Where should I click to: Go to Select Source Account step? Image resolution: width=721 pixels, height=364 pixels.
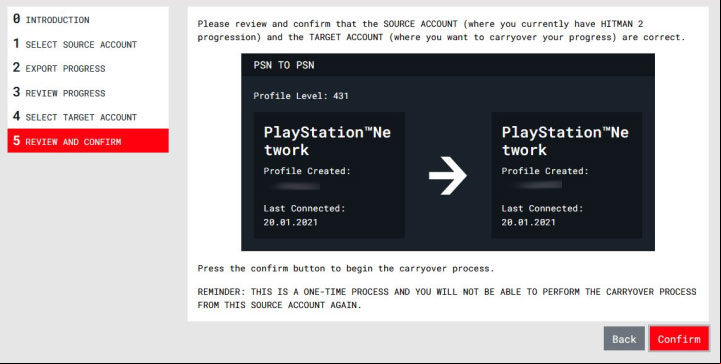tap(88, 44)
